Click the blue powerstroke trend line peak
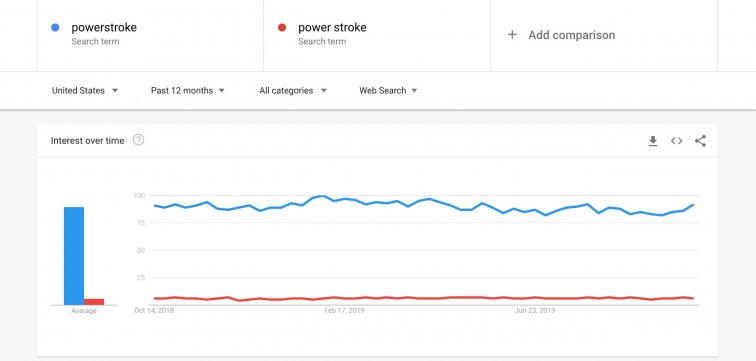Image resolution: width=756 pixels, height=361 pixels. tap(322, 196)
